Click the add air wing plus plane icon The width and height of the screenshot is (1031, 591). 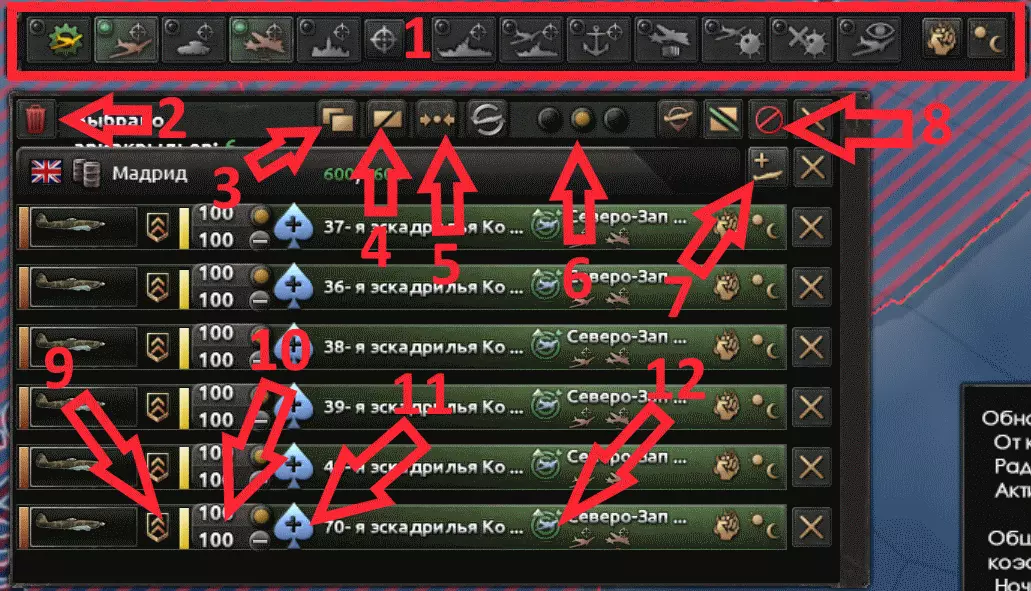[767, 167]
